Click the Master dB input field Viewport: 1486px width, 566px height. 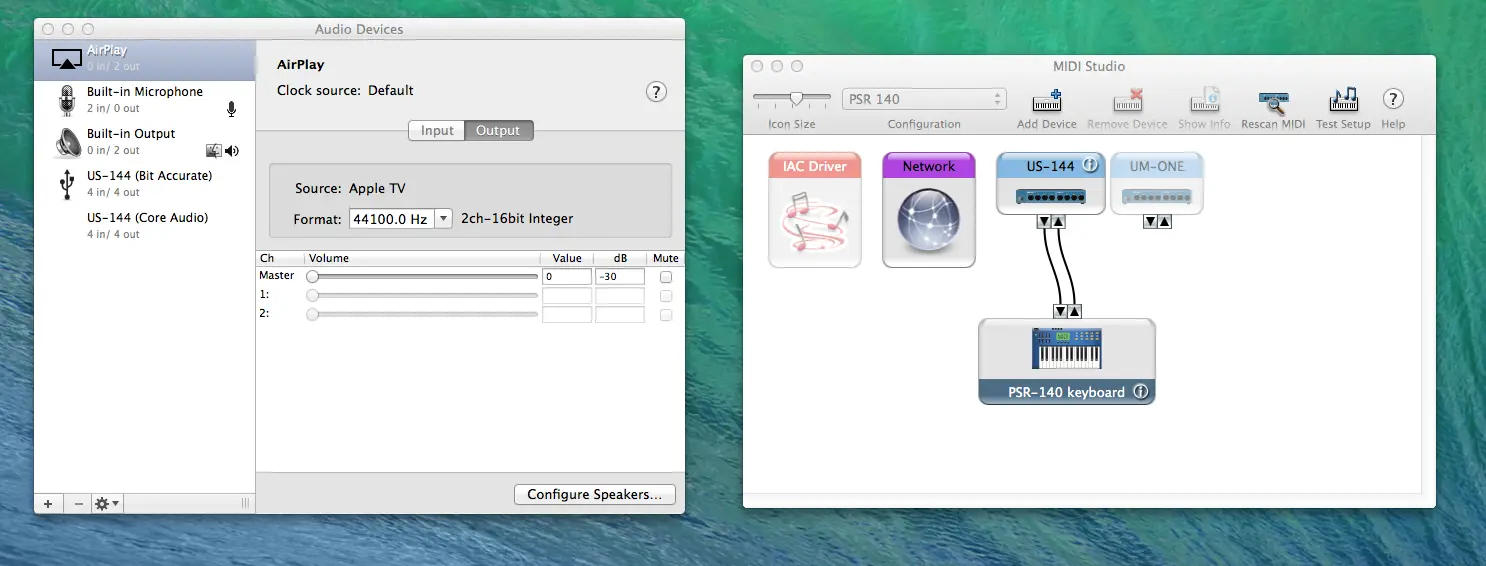pos(620,276)
